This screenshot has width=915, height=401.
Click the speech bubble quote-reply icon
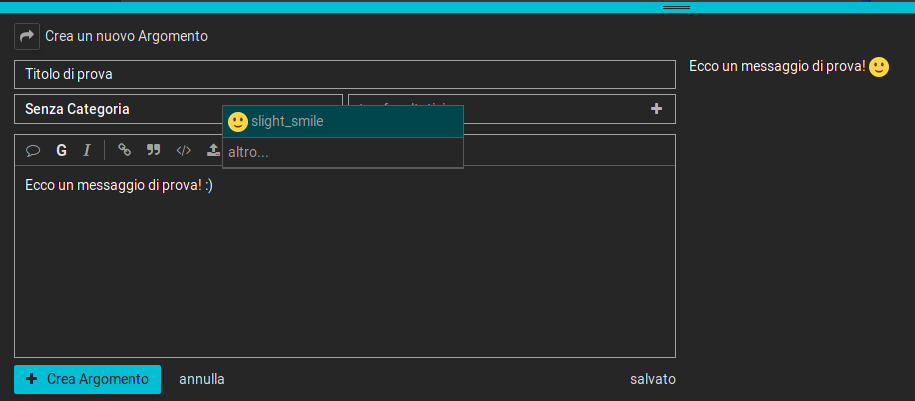point(32,150)
